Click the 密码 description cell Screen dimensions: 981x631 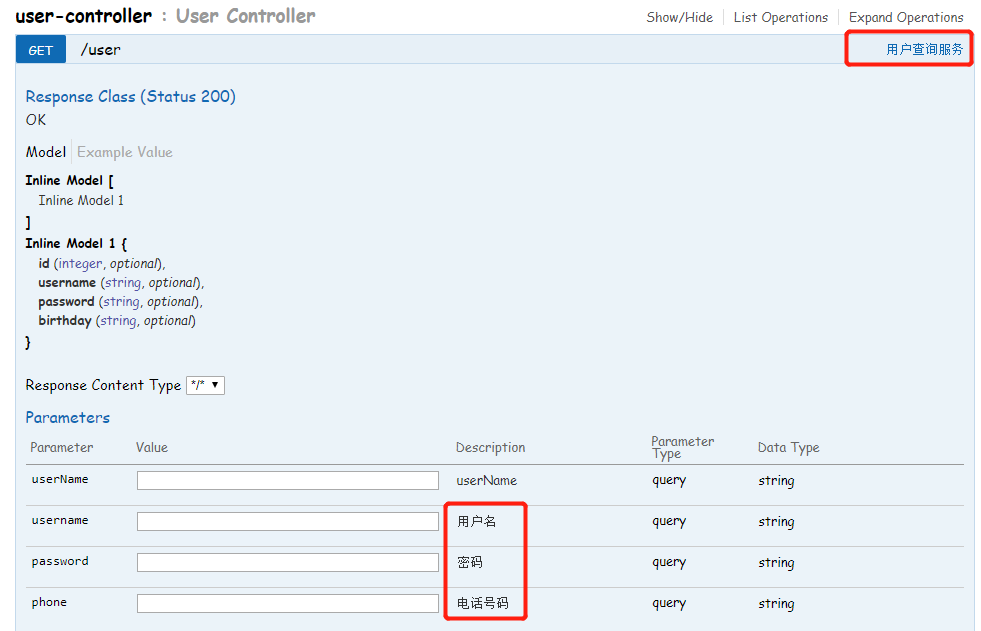470,562
